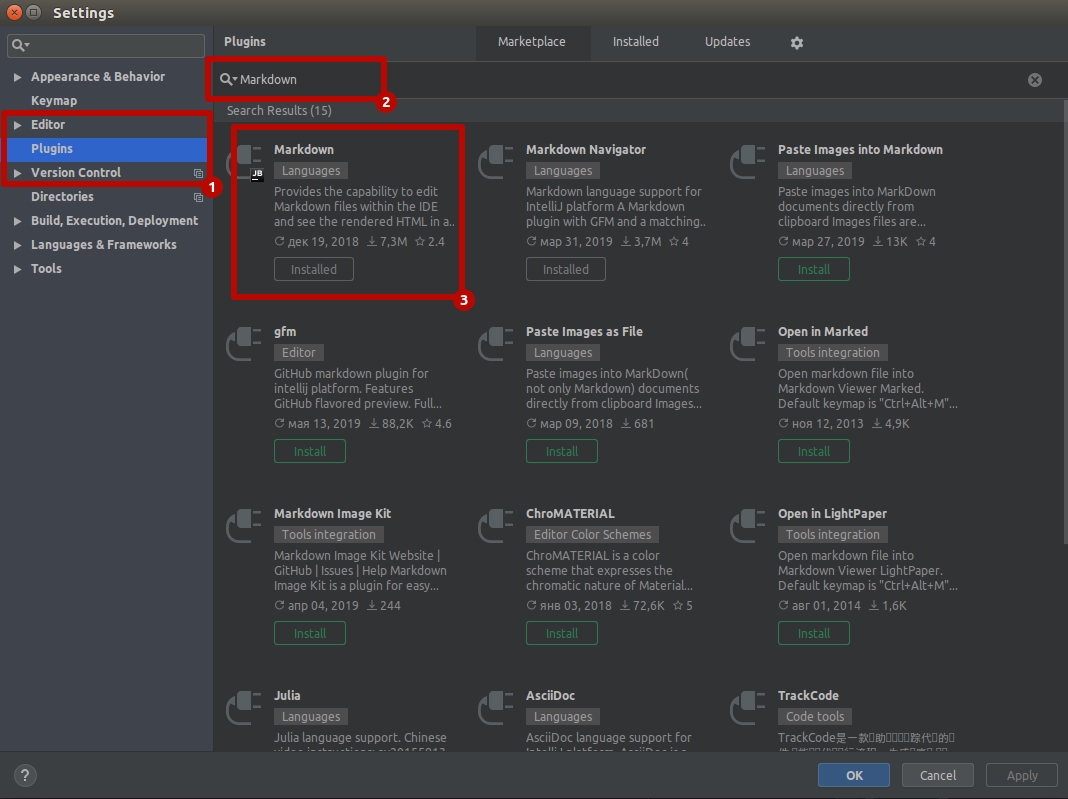
Task: Click the gfm plugin icon
Action: [x=244, y=345]
